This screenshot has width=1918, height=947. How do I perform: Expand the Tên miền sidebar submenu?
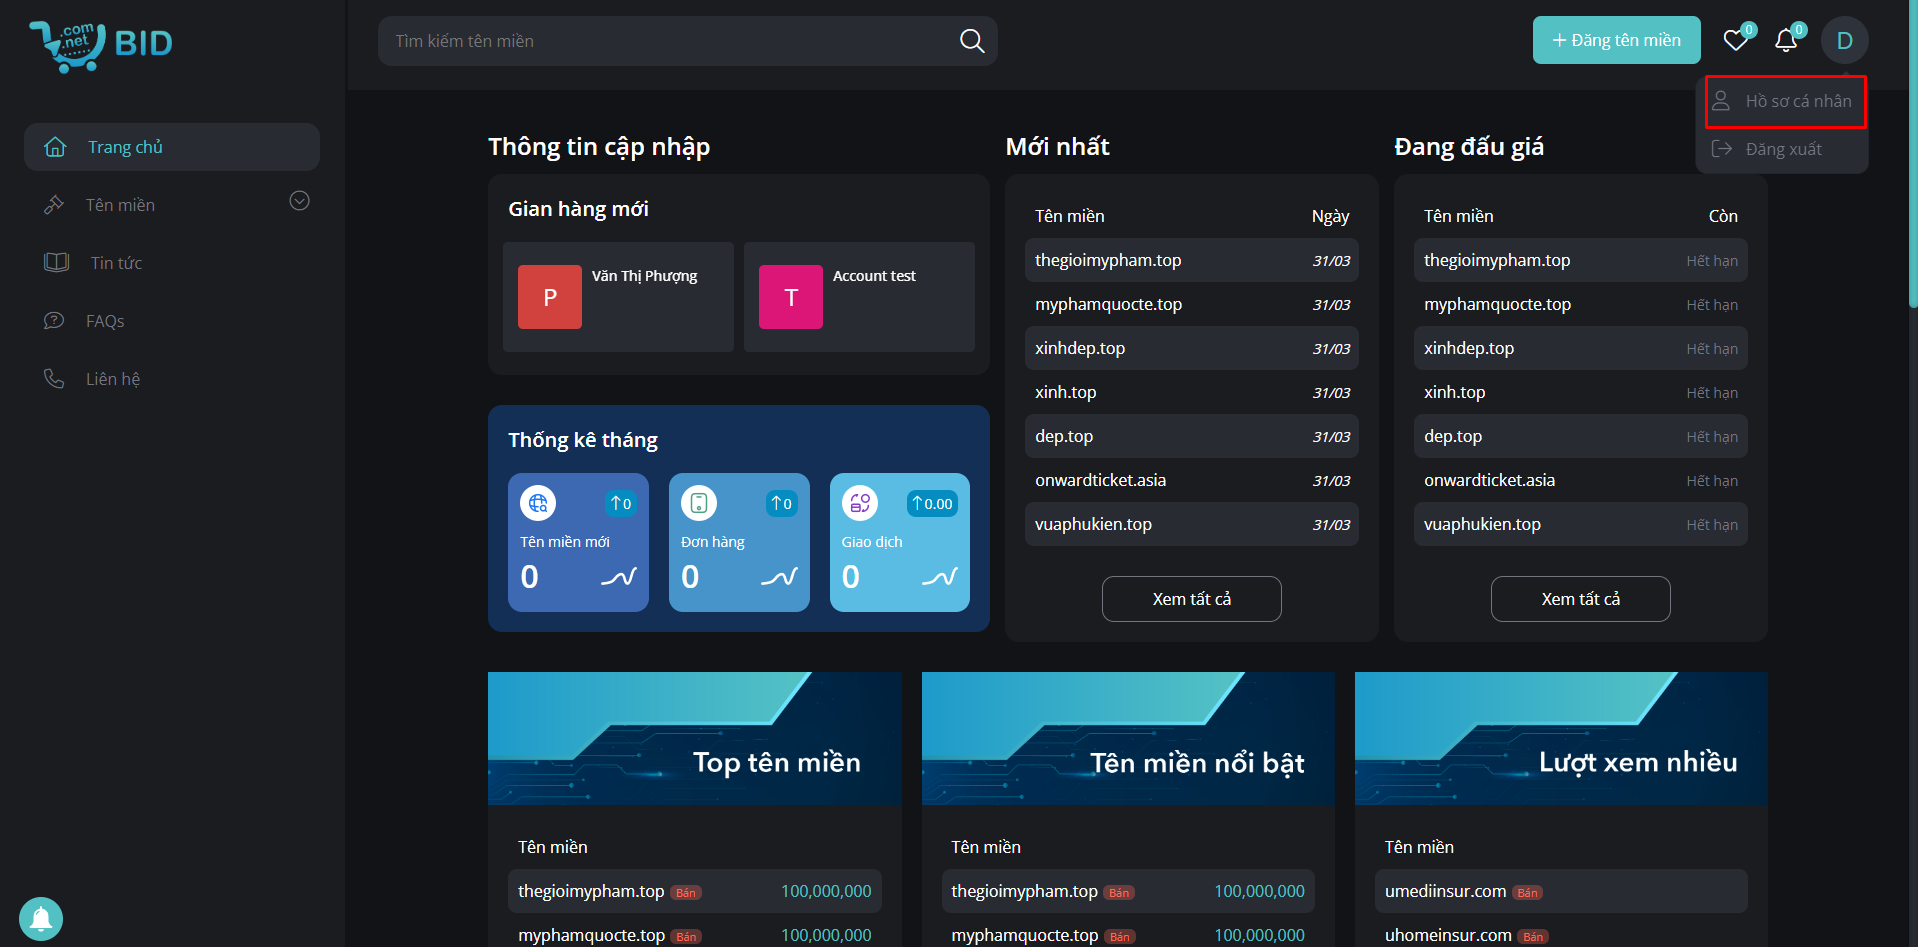[299, 201]
